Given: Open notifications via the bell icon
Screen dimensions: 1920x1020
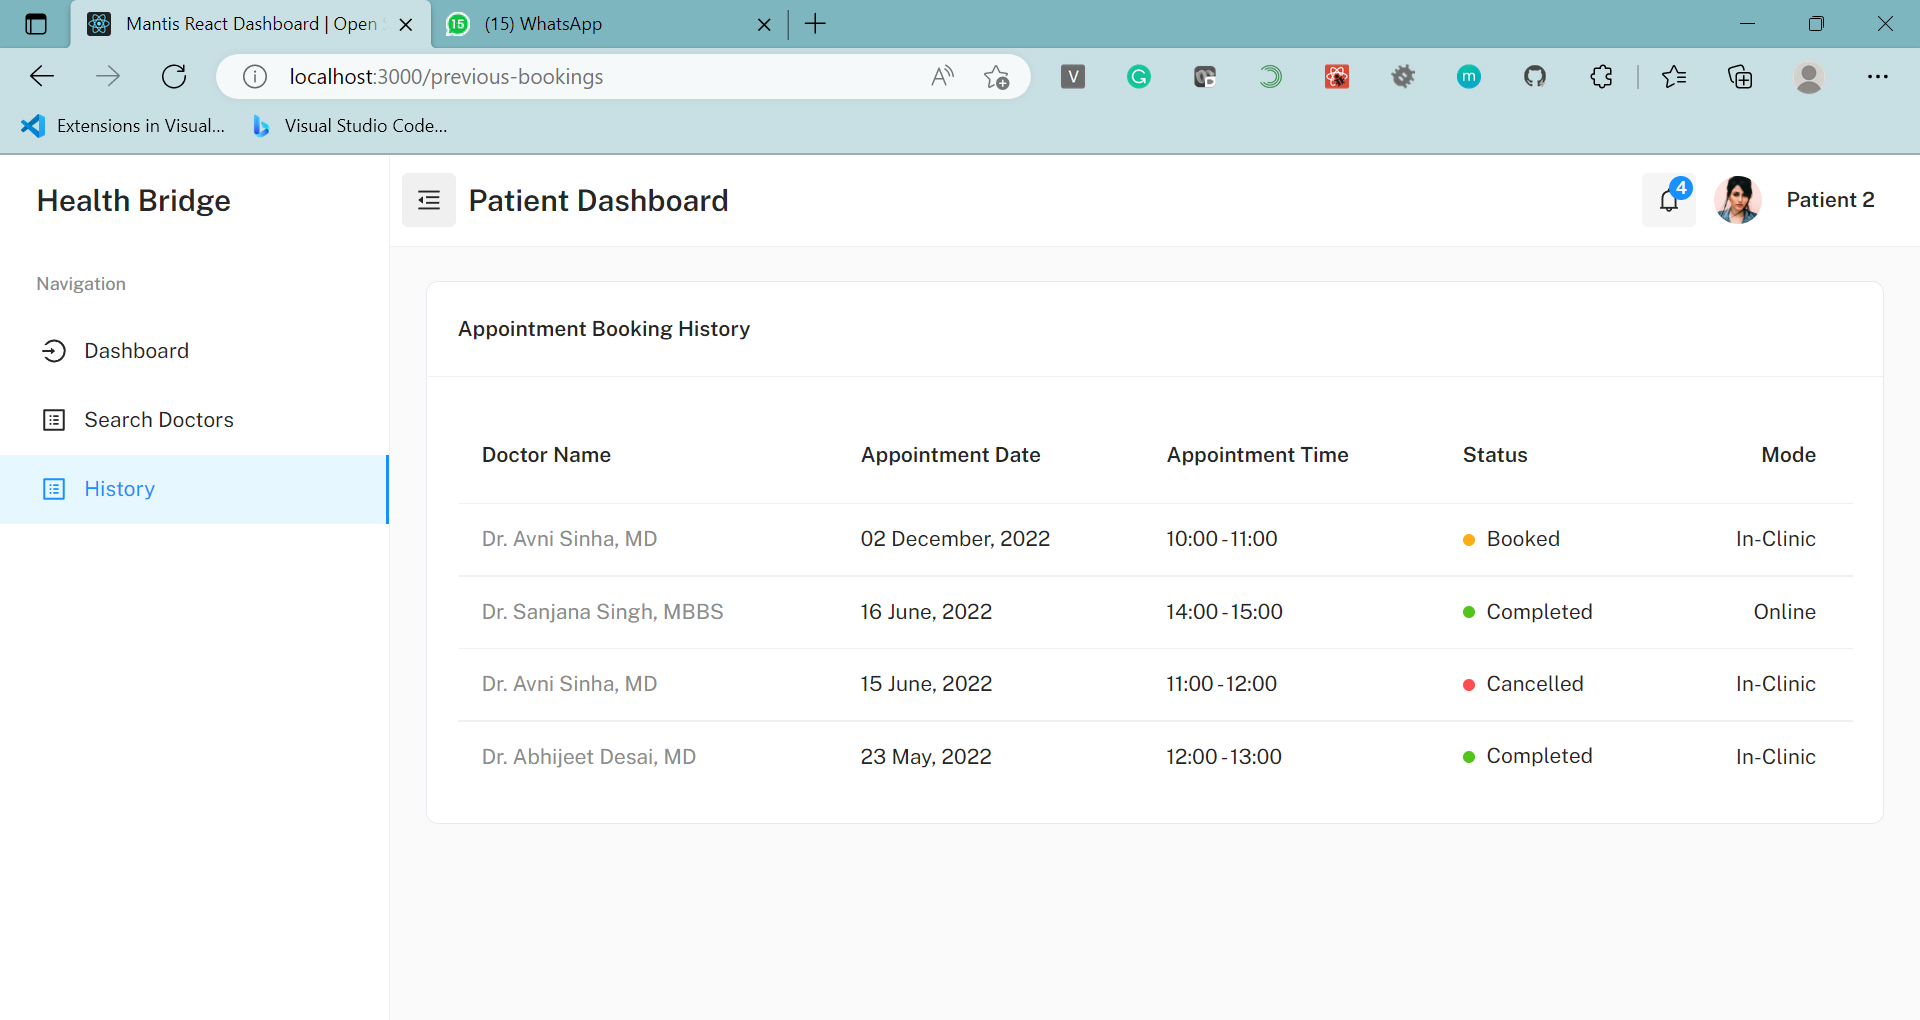Looking at the screenshot, I should click(x=1668, y=200).
